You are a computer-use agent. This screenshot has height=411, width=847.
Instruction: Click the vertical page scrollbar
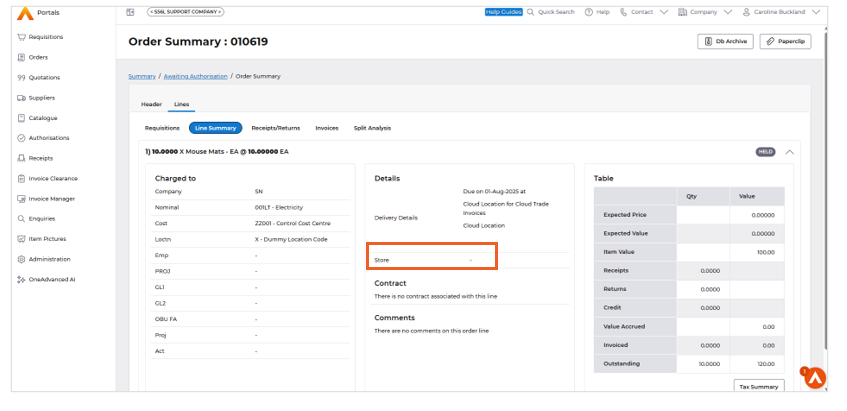pyautogui.click(x=825, y=189)
